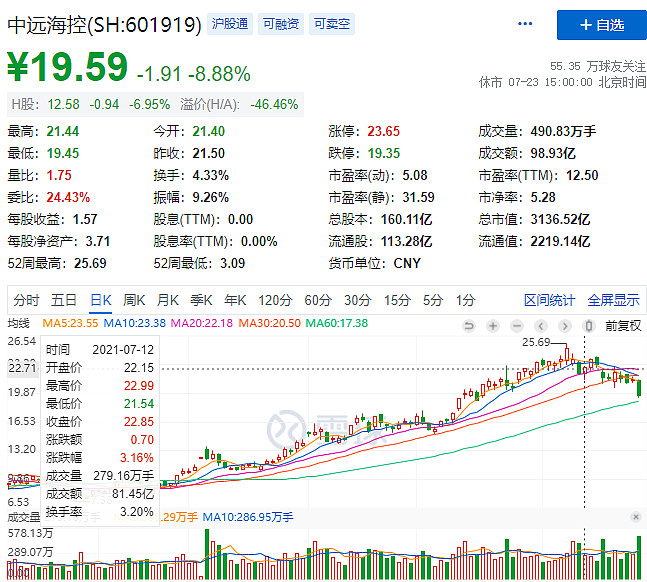Switch to the 1分 chart tab

[x=465, y=300]
